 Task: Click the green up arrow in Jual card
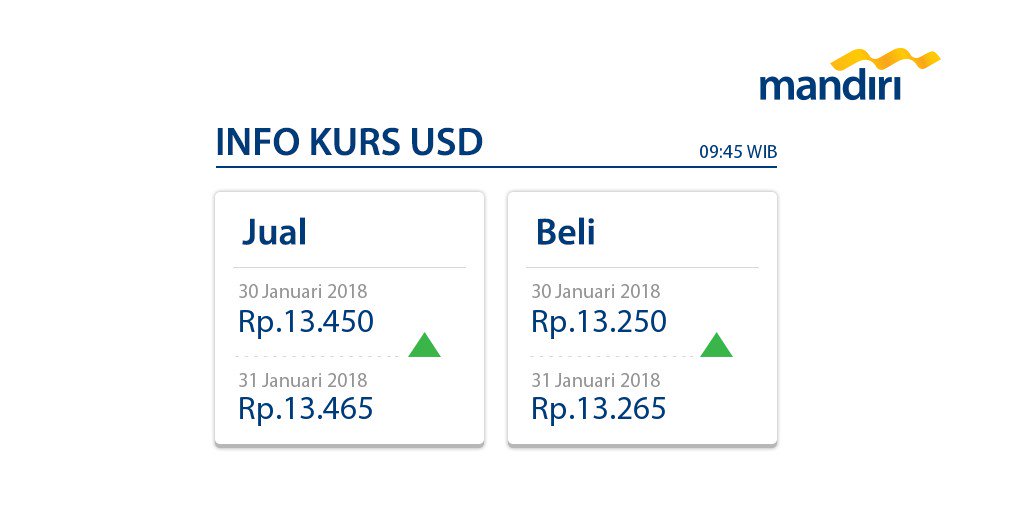click(424, 345)
